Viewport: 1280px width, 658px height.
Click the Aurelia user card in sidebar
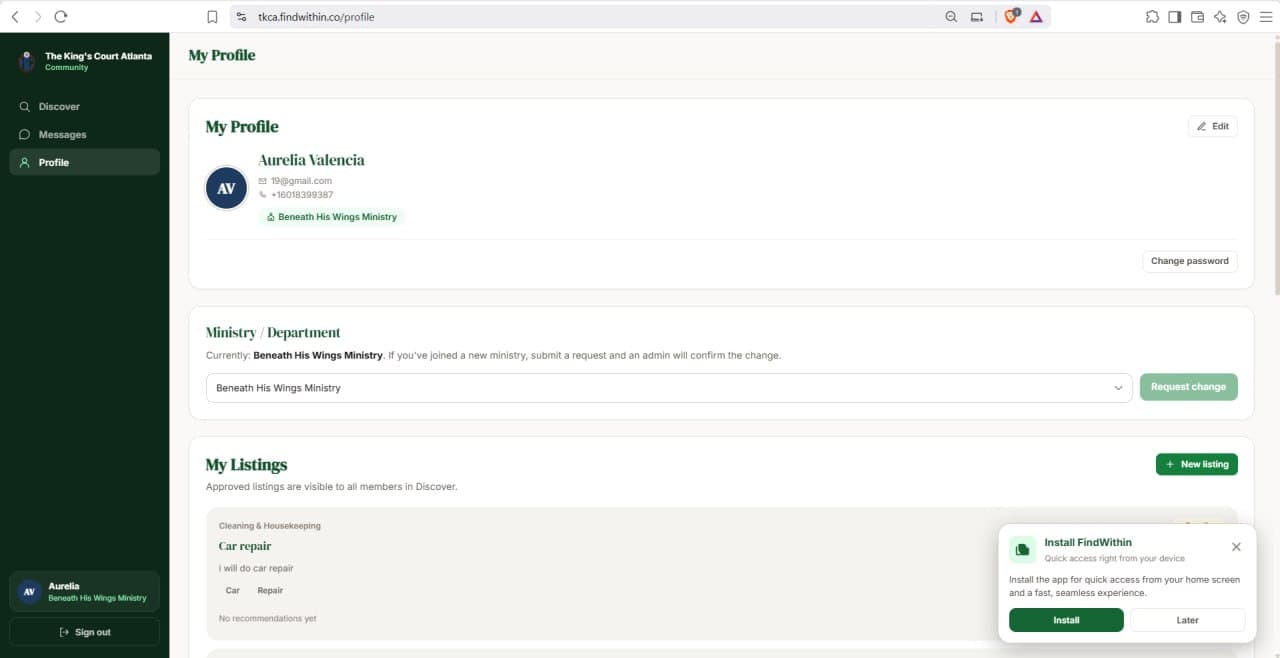pyautogui.click(x=84, y=591)
